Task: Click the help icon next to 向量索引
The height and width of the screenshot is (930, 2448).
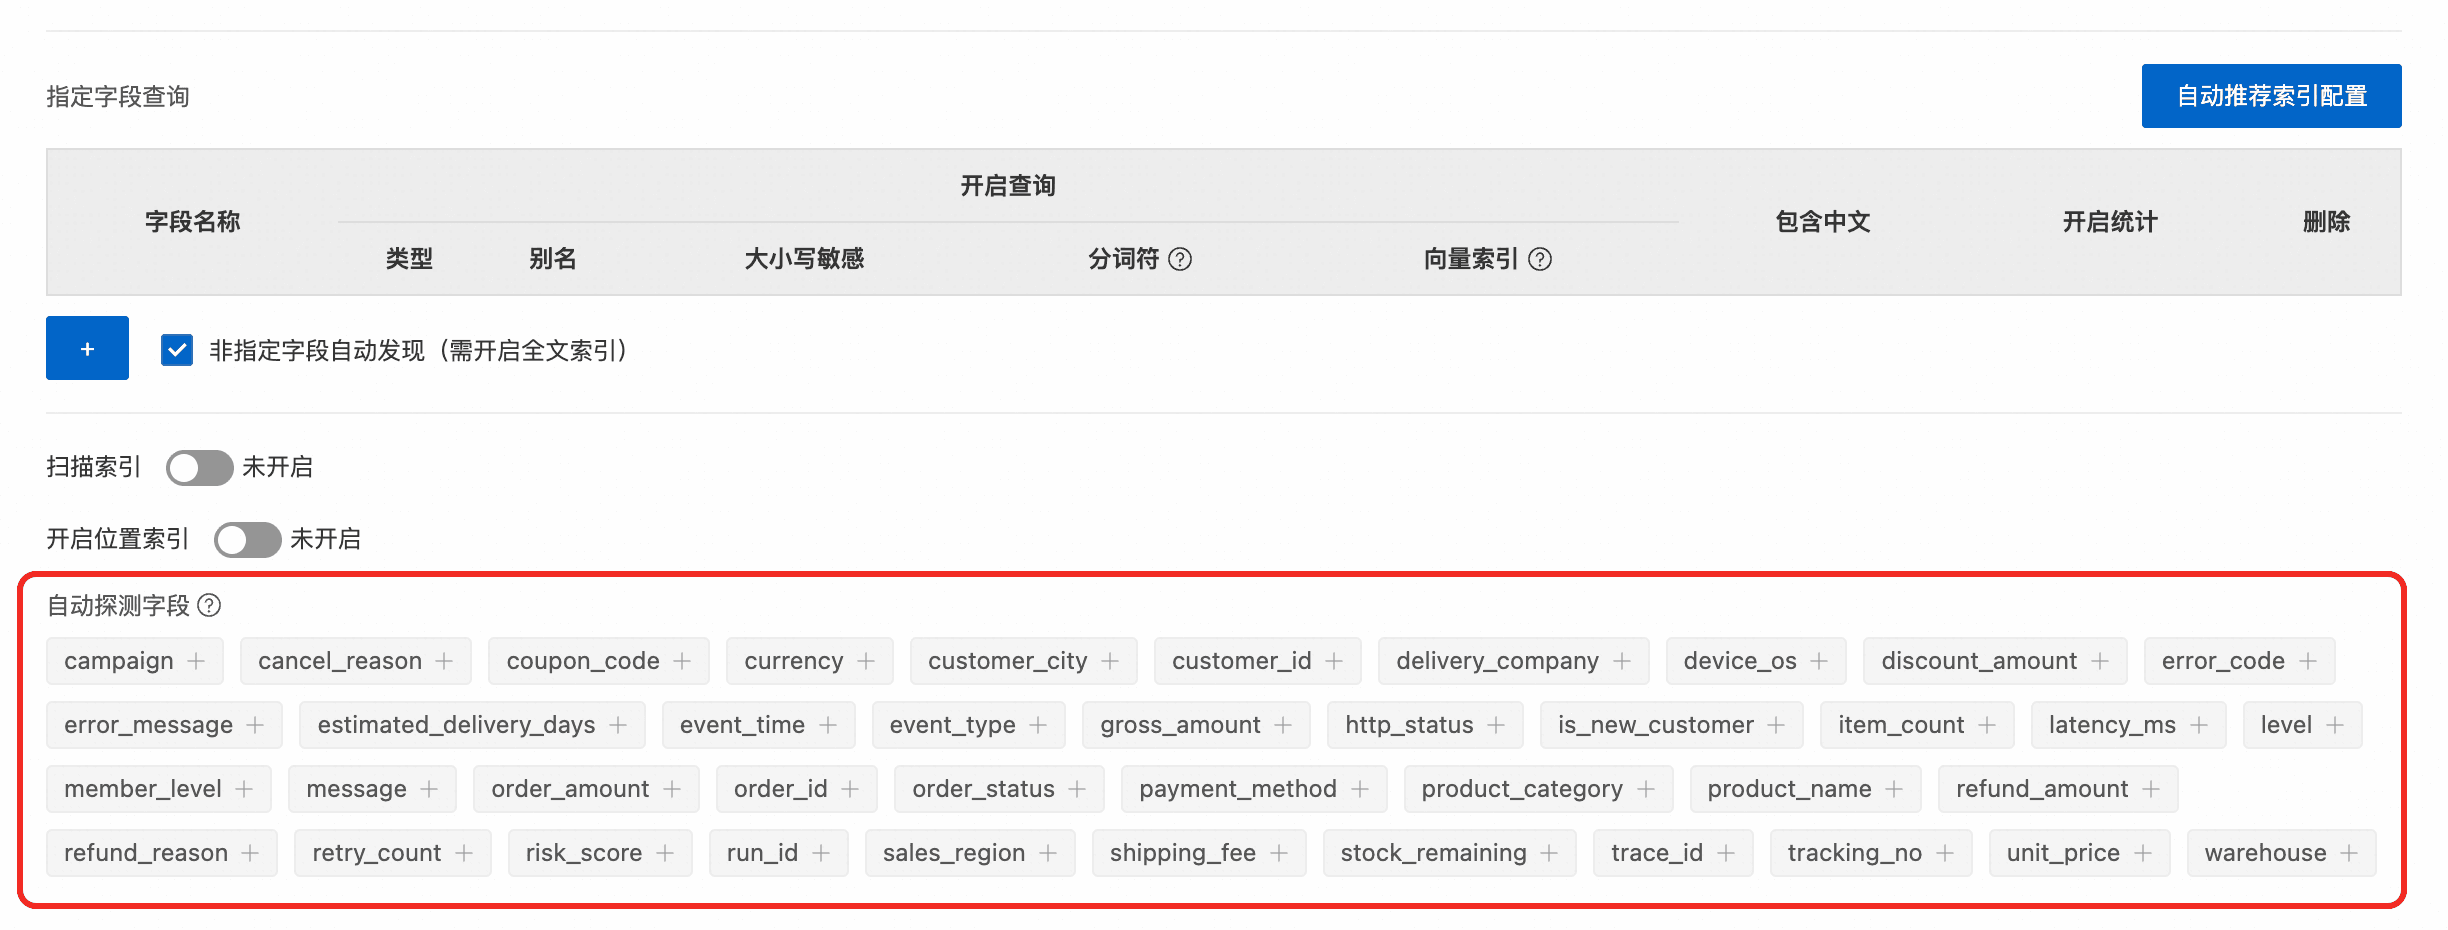Action: [1540, 259]
